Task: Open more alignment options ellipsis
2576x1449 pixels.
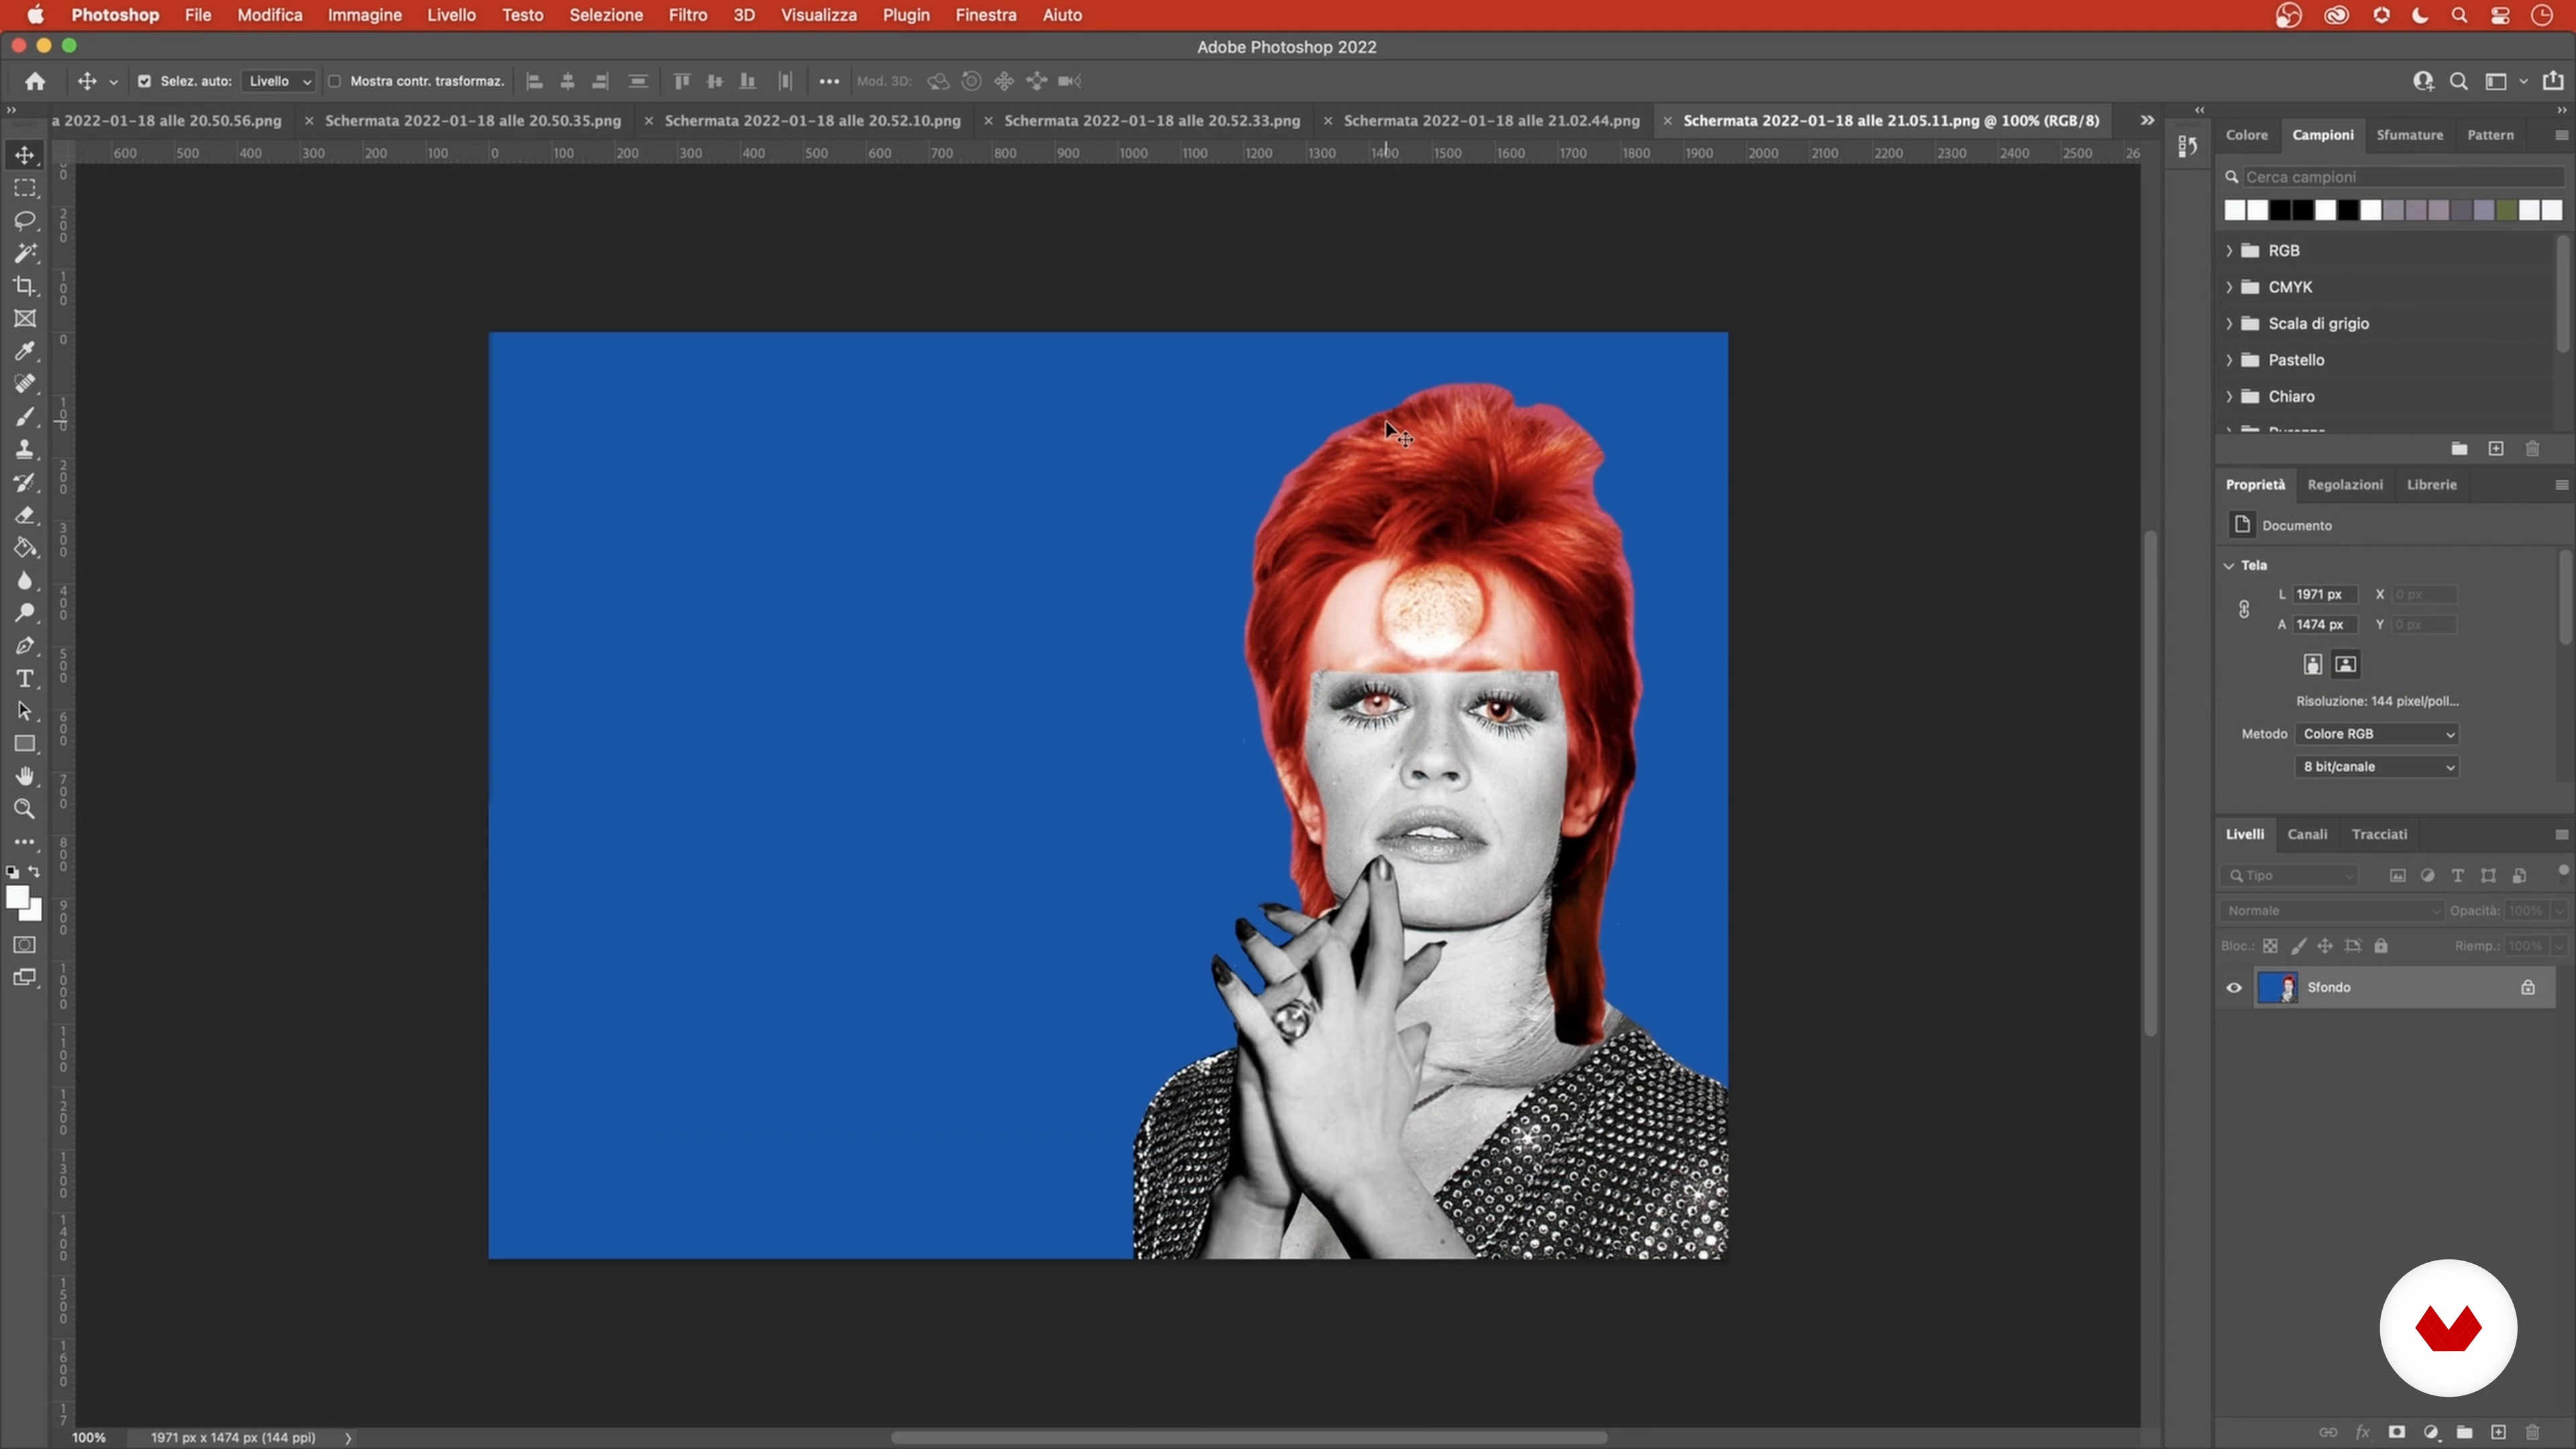Action: coord(829,81)
